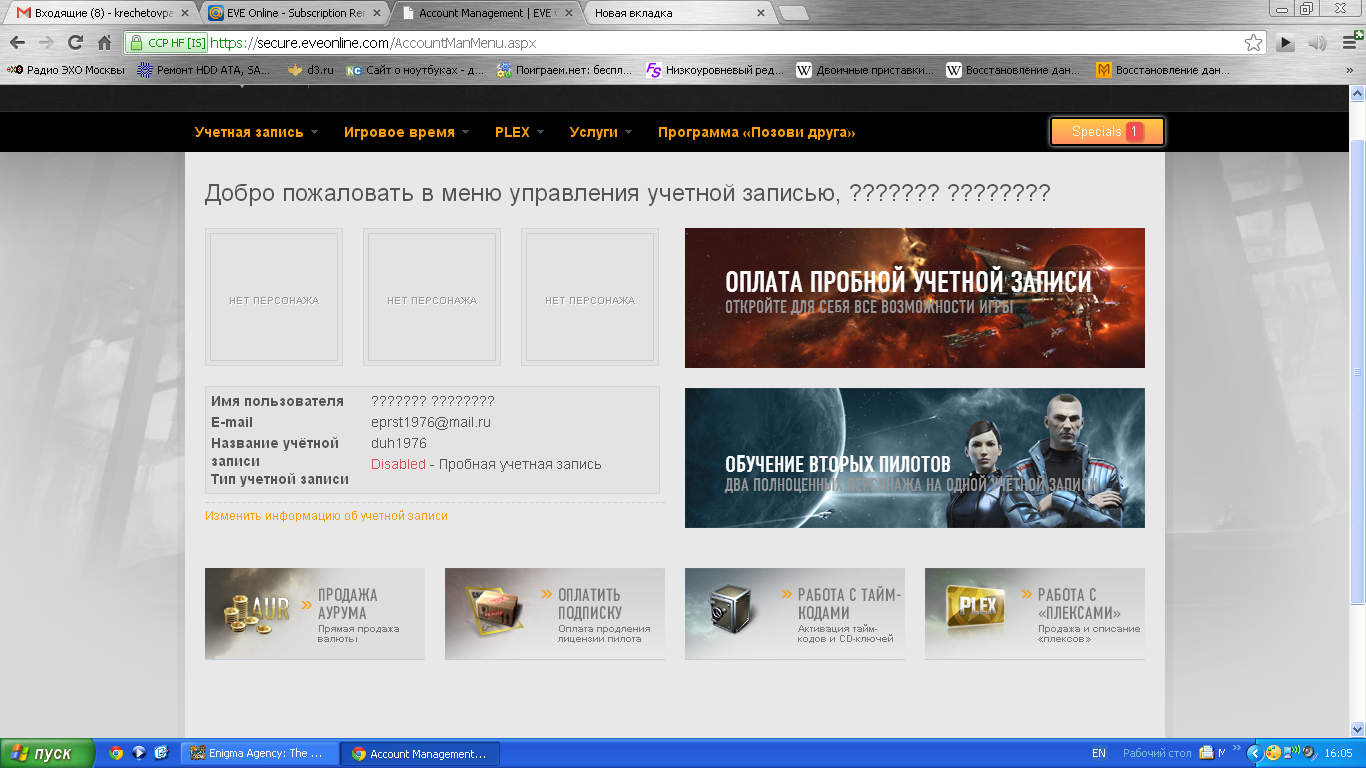The width and height of the screenshot is (1366, 768).
Task: Open the Сайт о ноутбуках bookmark
Action: pos(415,70)
